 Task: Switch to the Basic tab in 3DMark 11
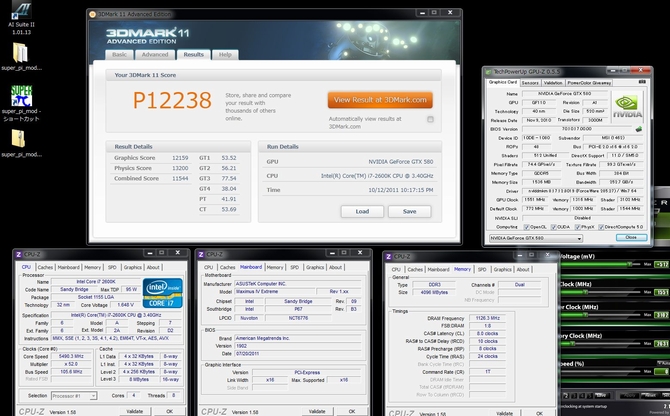click(x=119, y=55)
